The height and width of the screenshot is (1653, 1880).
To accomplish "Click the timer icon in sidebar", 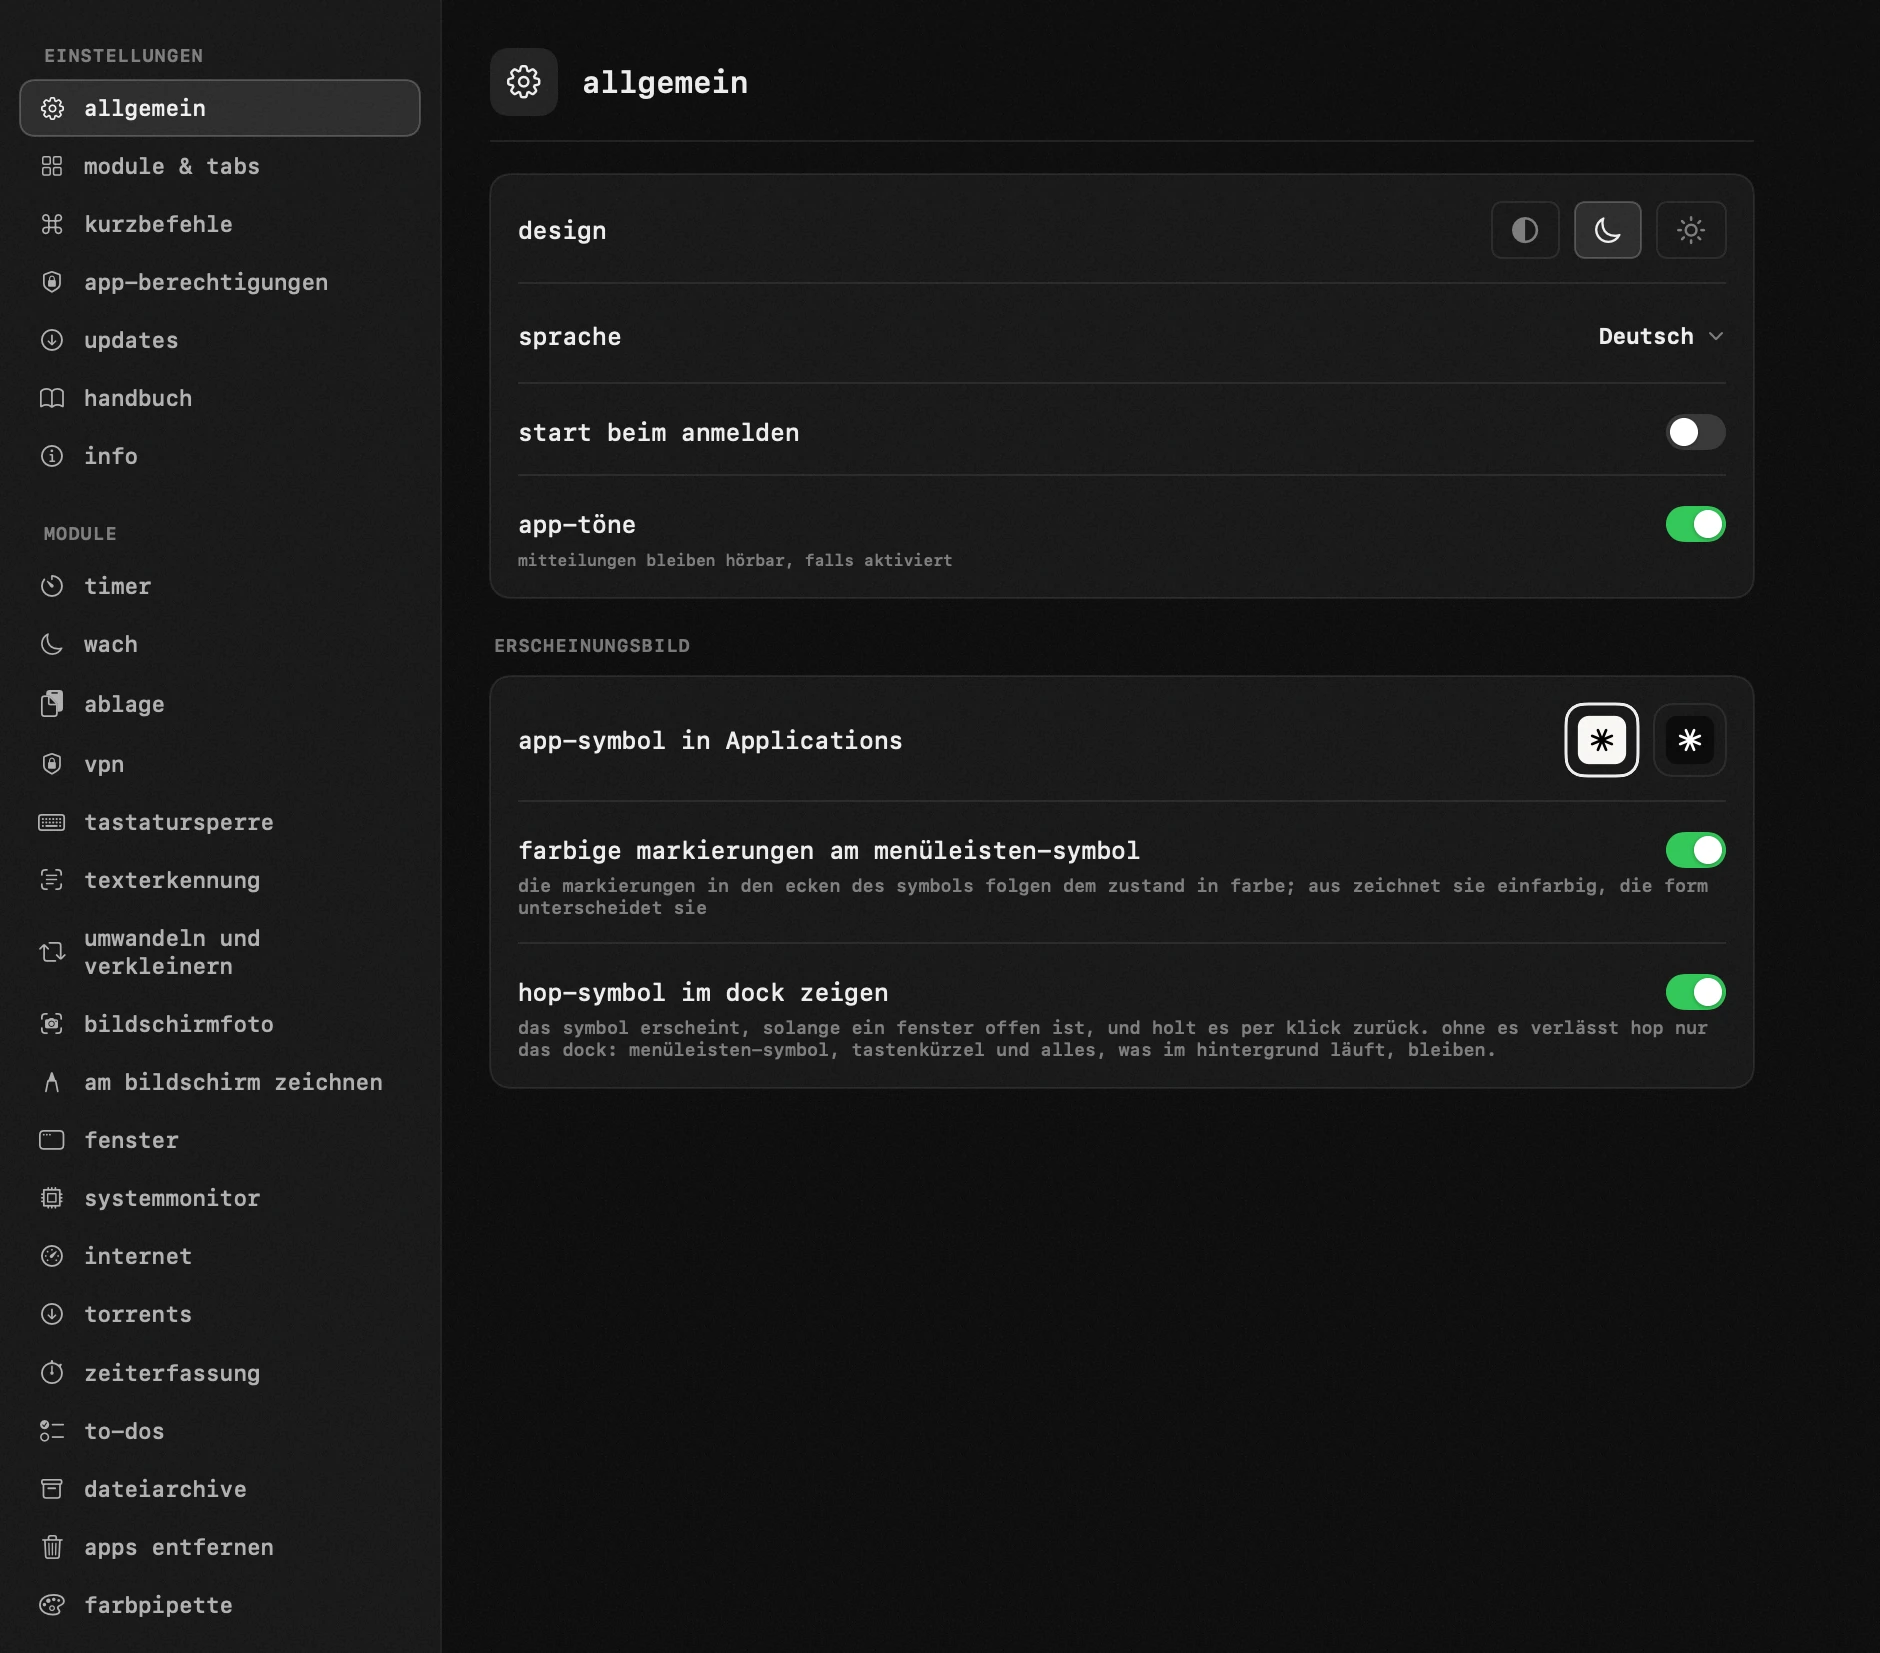I will coord(52,586).
